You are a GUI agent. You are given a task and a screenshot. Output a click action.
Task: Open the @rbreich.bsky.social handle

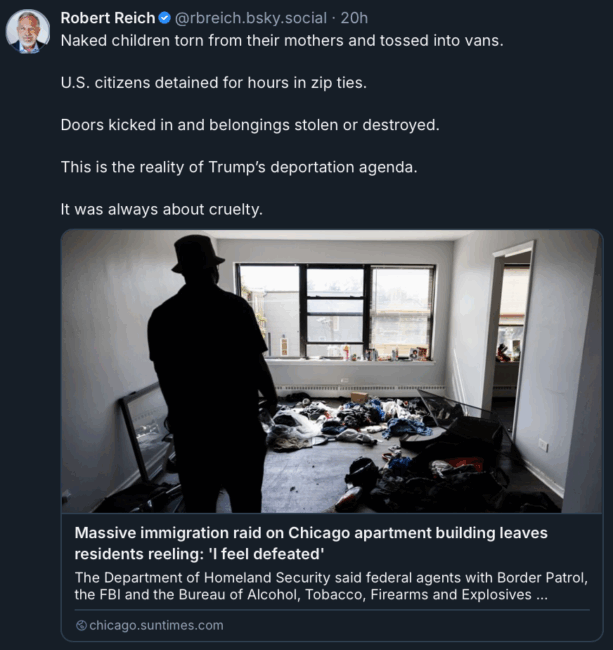251,18
